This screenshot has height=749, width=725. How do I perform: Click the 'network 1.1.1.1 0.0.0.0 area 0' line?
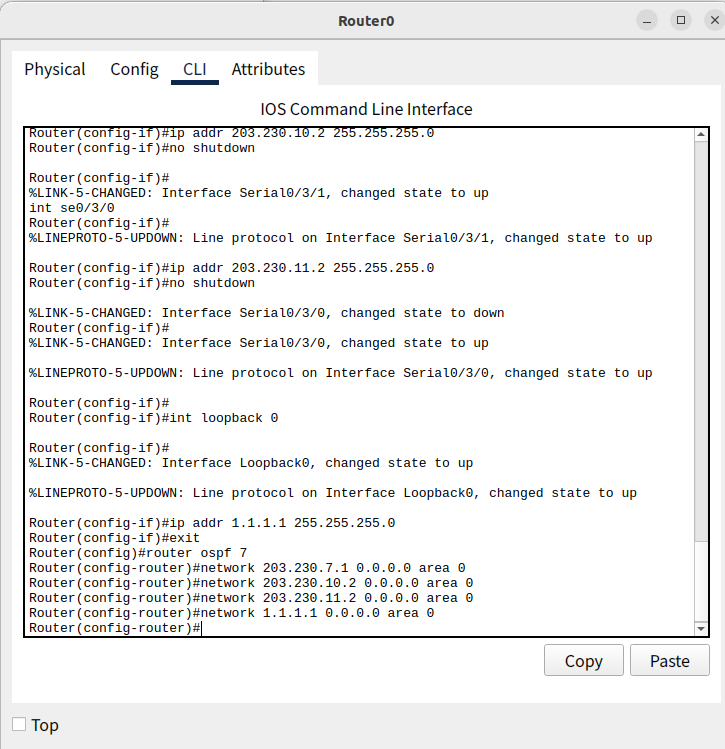tap(232, 613)
